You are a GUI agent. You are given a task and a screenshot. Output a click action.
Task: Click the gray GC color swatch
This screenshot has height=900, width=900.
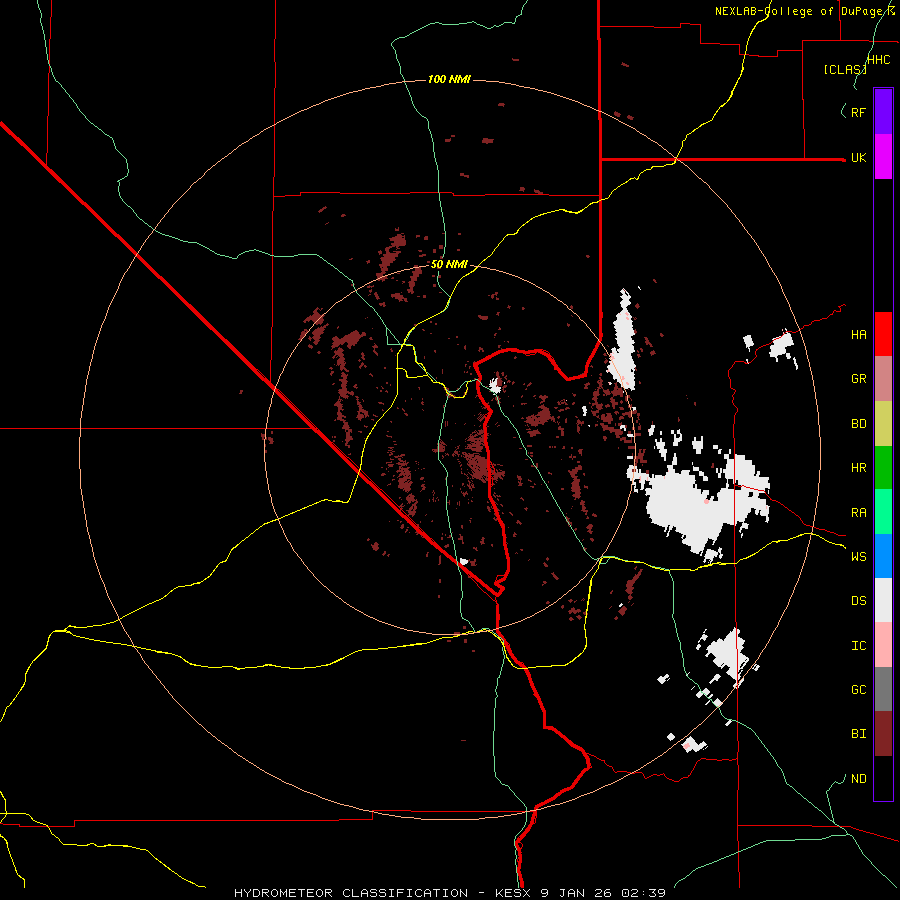[x=883, y=689]
